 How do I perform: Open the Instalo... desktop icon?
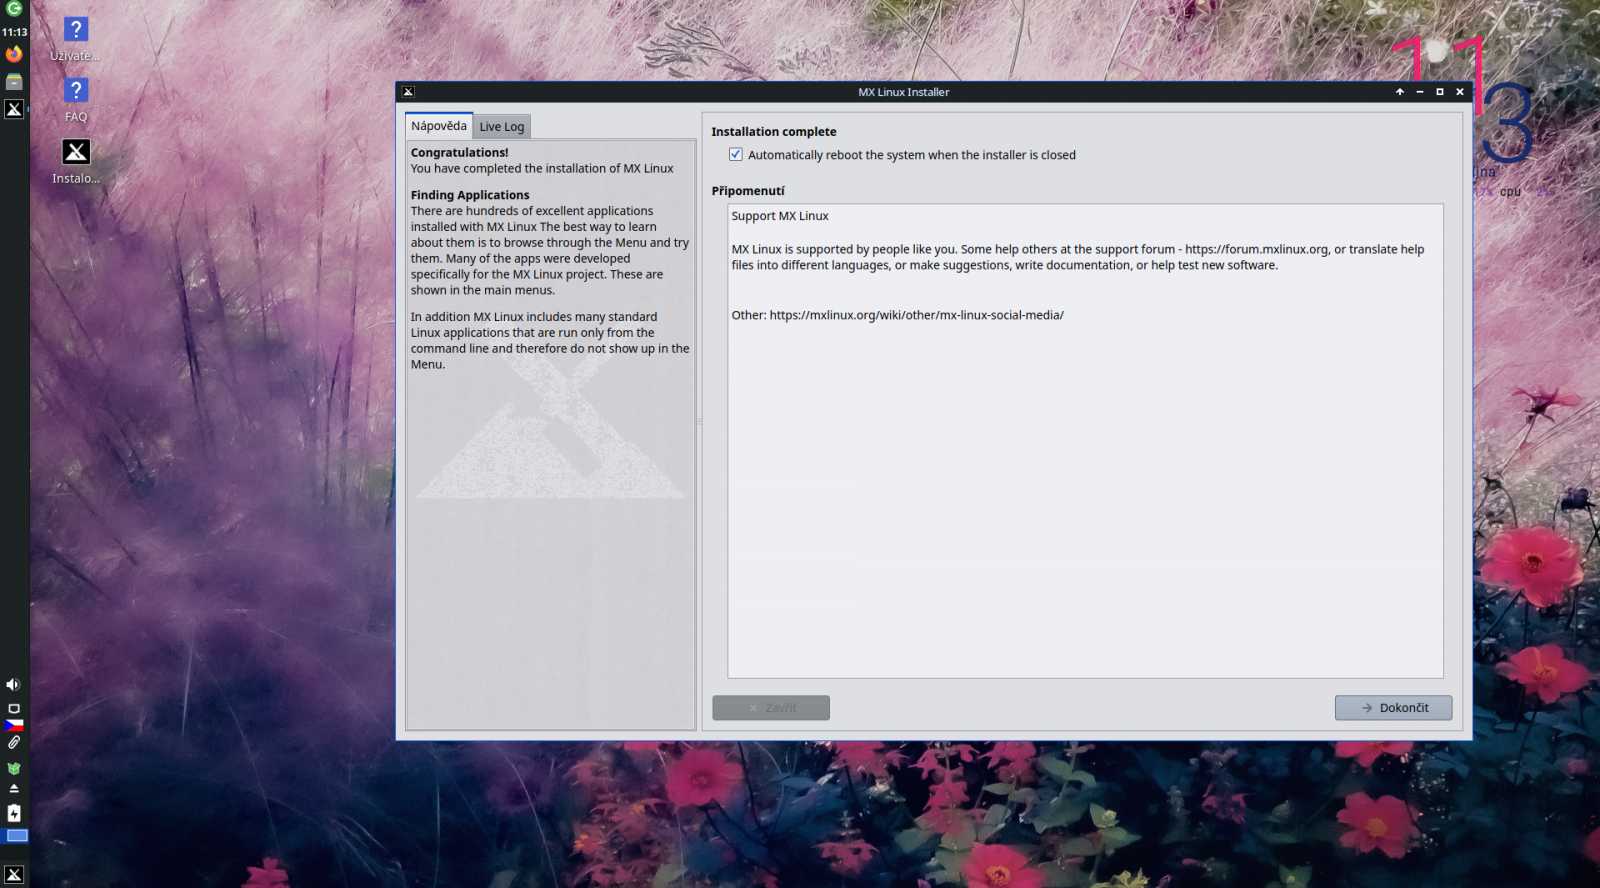[x=76, y=162]
